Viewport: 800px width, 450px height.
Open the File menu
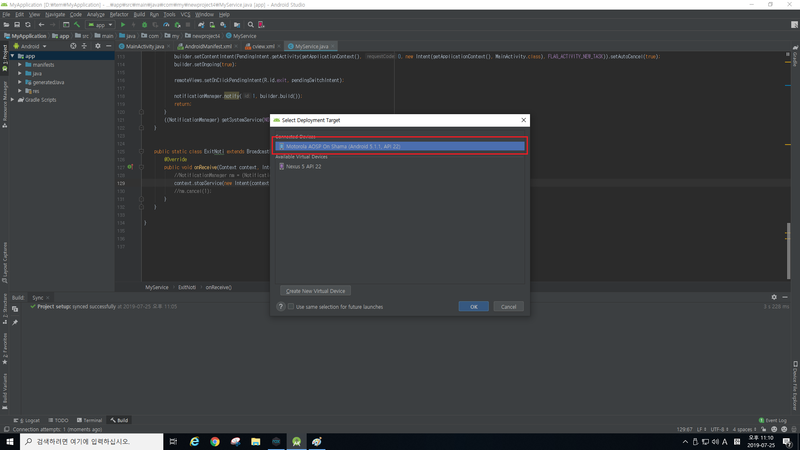6,14
